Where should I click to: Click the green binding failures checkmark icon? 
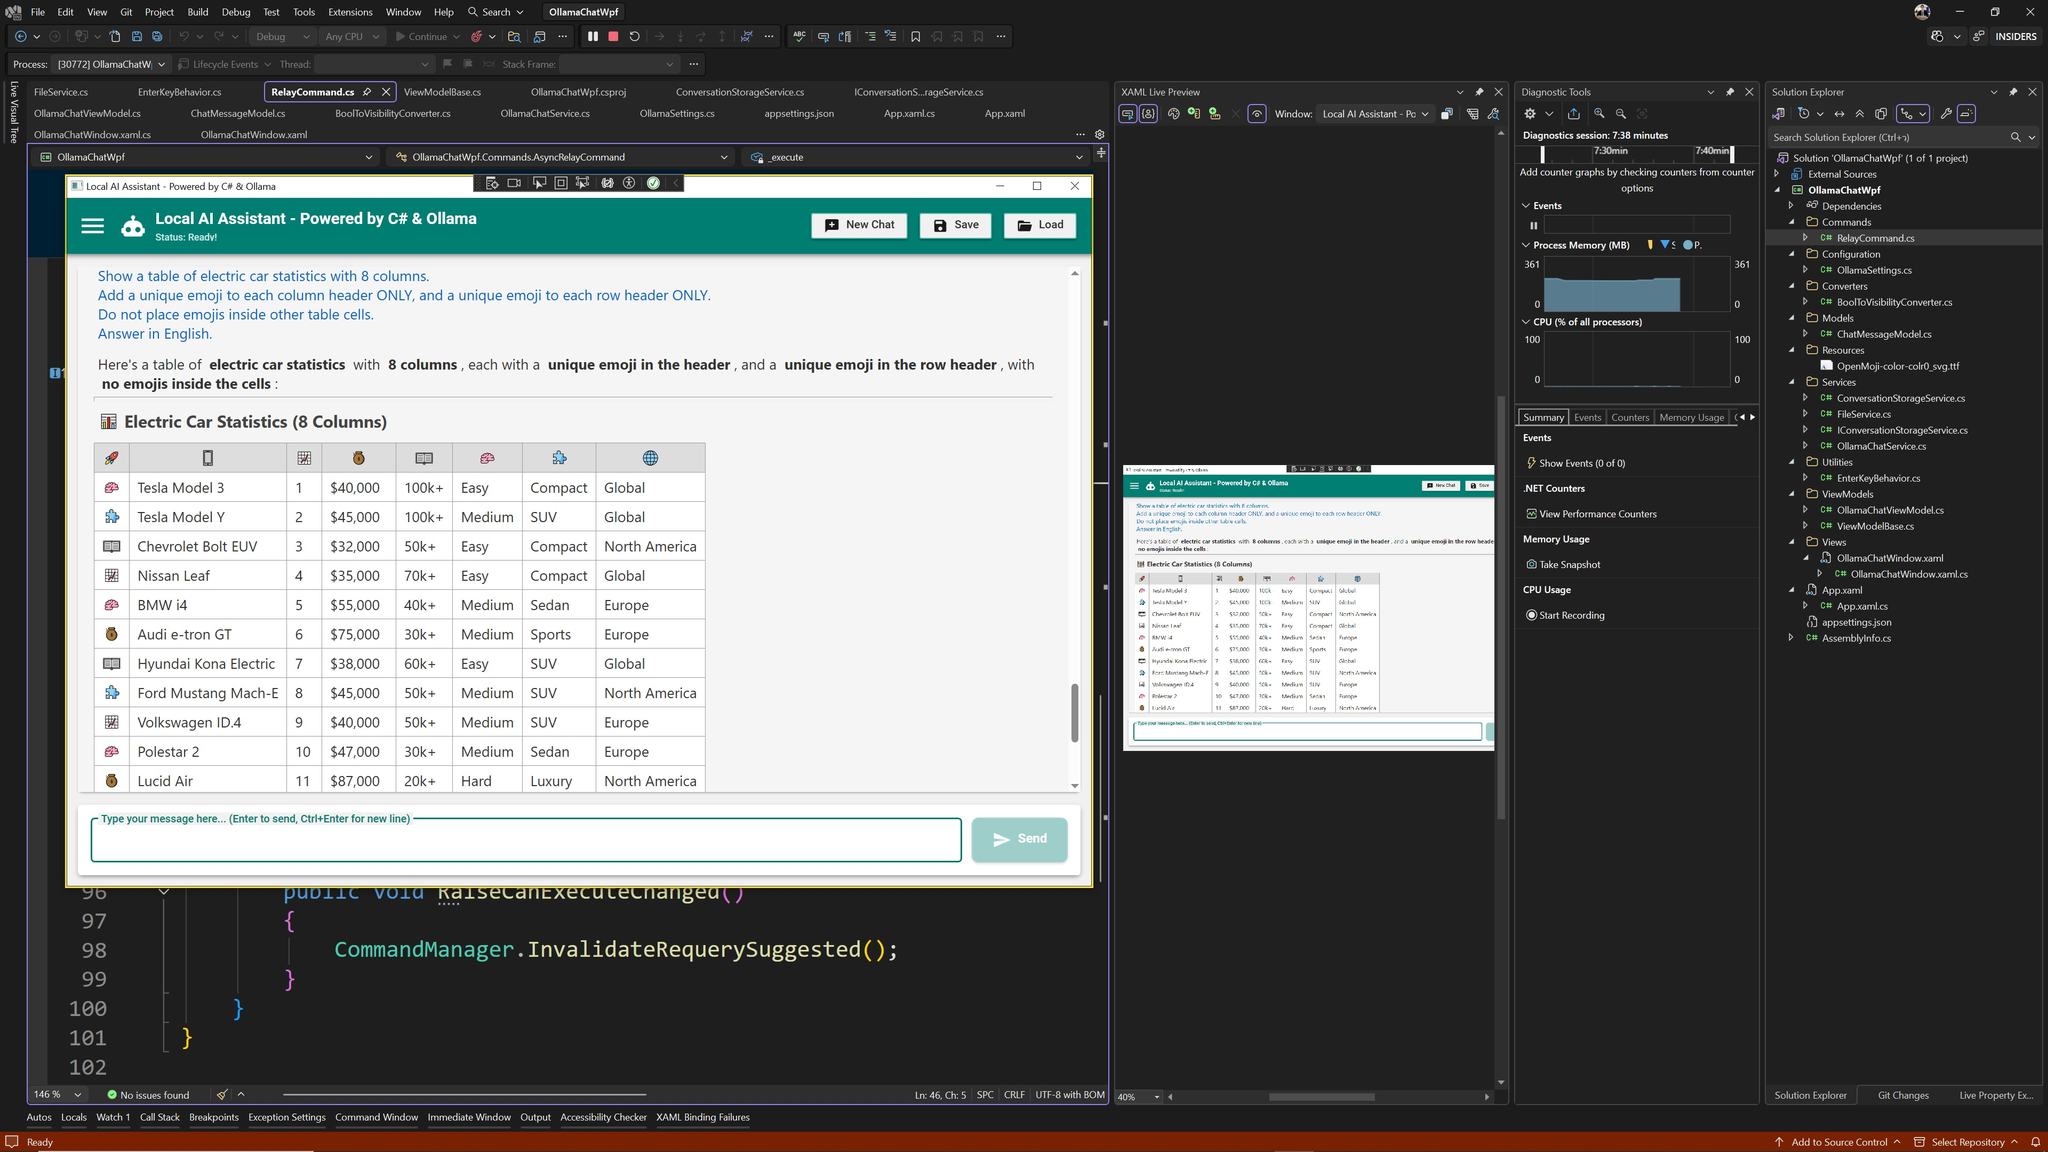(653, 183)
